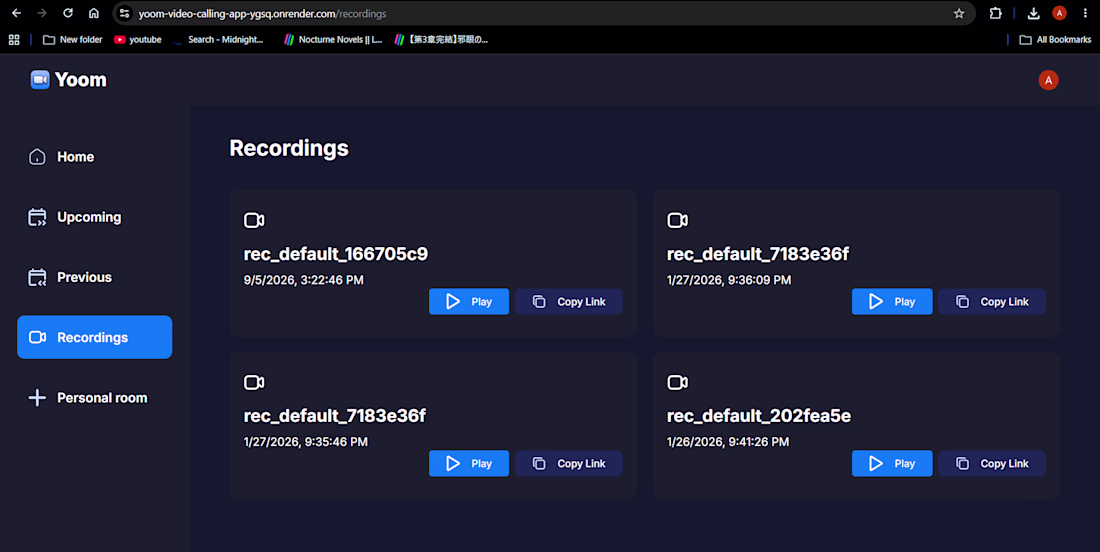Open the browser profile avatar in toolbar
The height and width of the screenshot is (552, 1100).
[x=1059, y=13]
